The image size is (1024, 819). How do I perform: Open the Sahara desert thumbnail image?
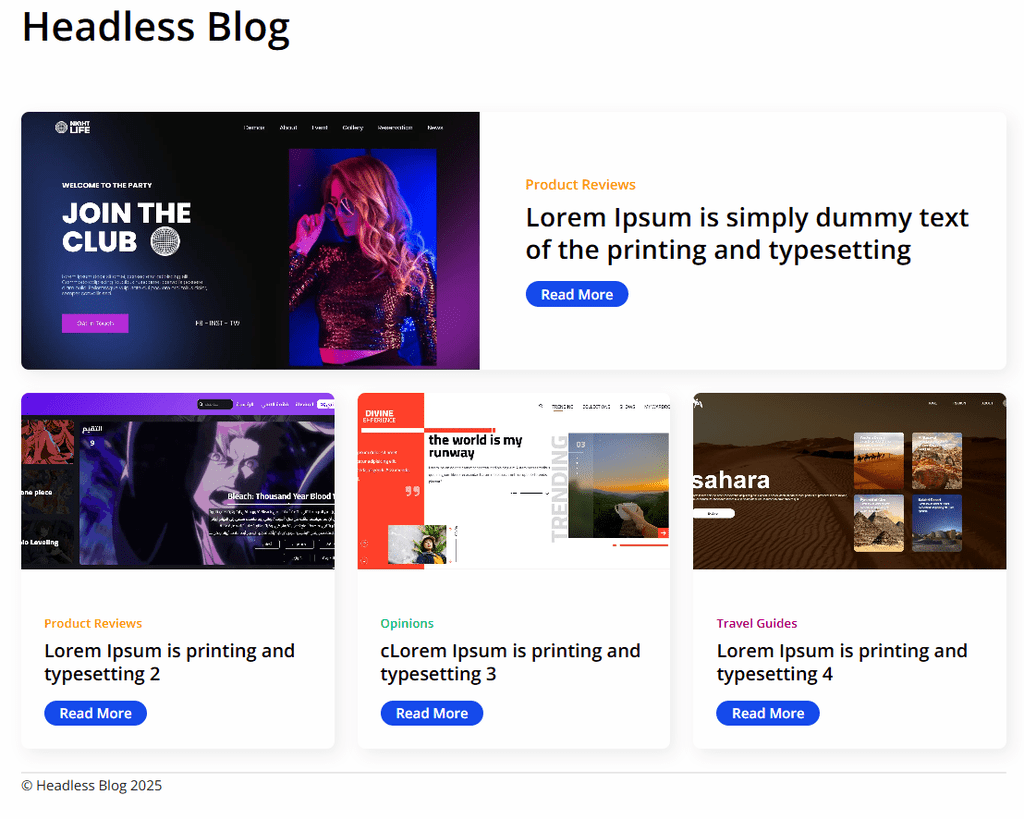tap(849, 481)
